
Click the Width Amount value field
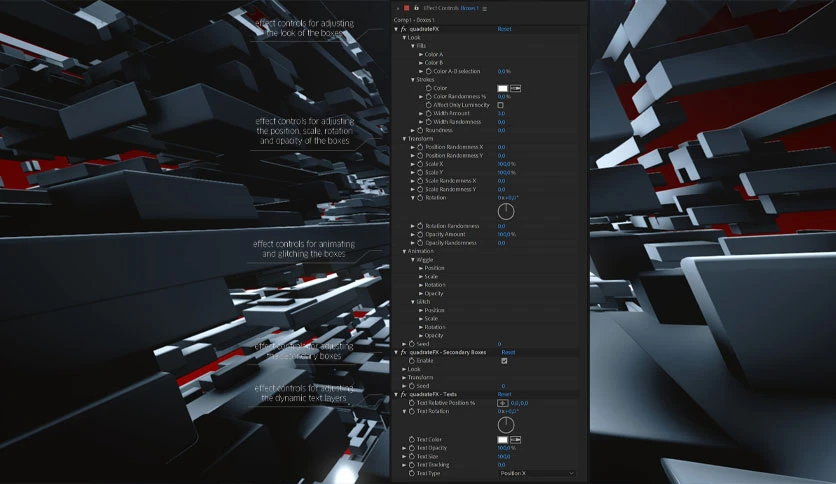coord(501,114)
